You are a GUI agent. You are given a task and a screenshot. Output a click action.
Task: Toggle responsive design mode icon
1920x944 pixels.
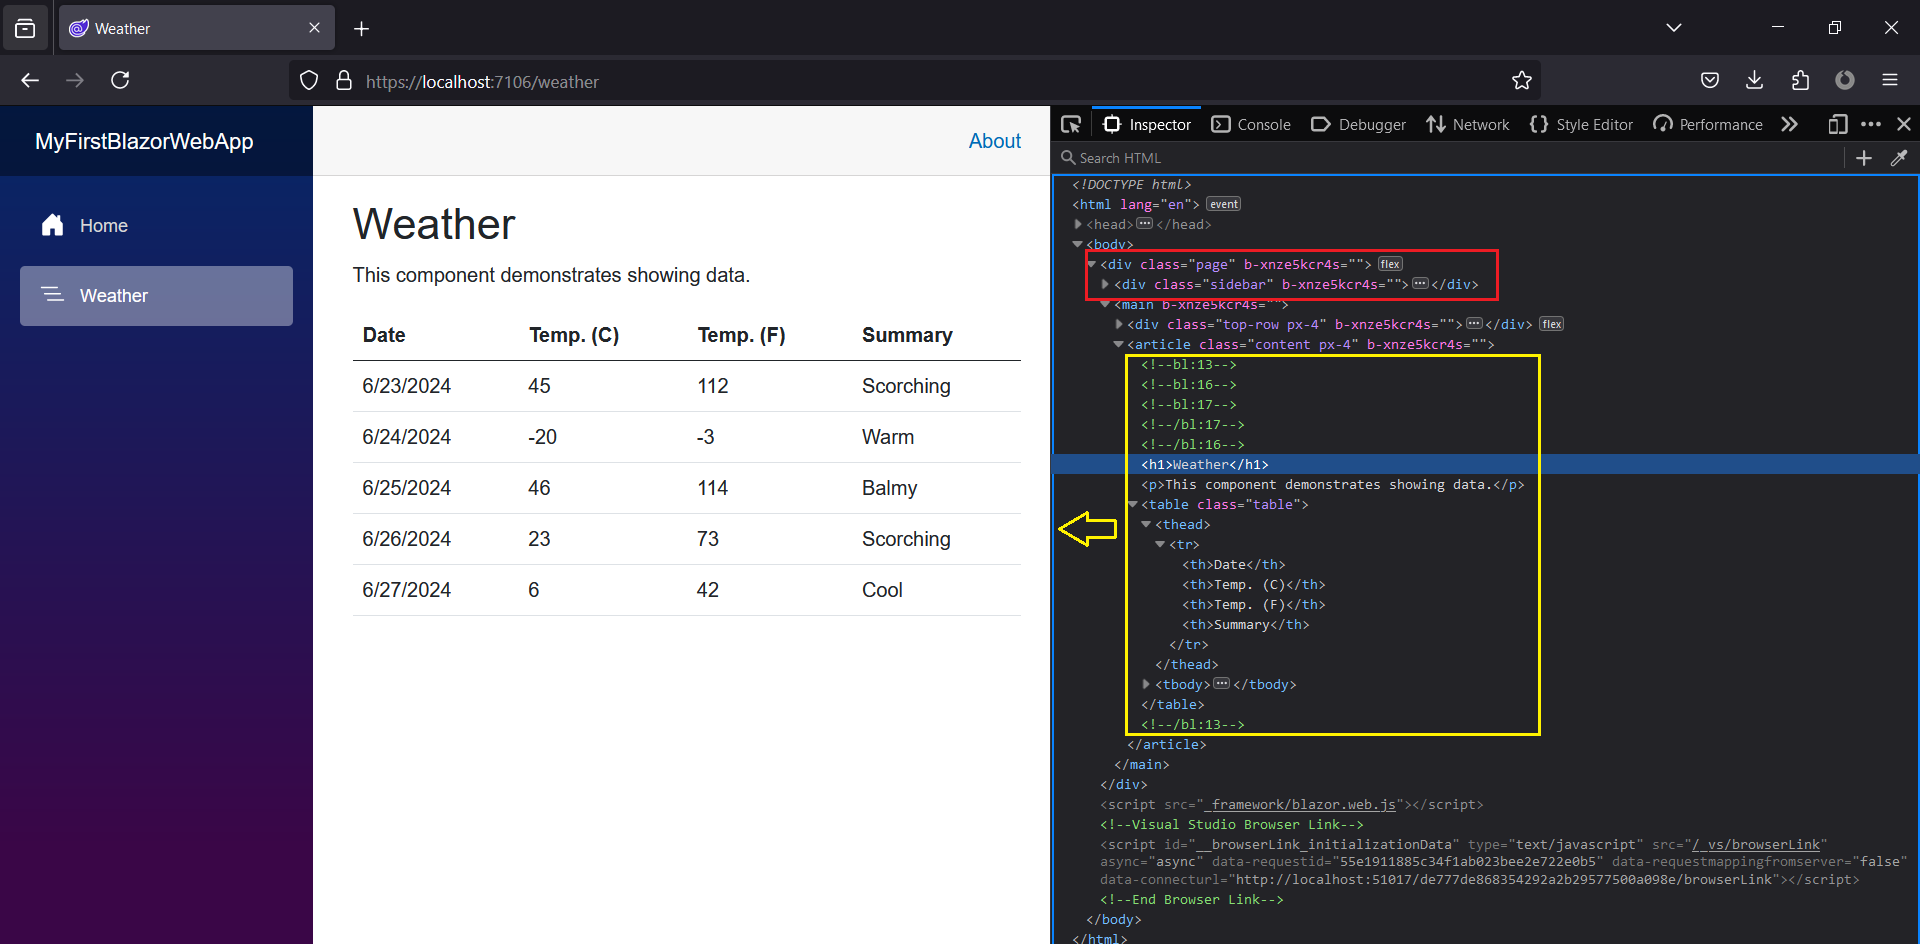point(1837,124)
